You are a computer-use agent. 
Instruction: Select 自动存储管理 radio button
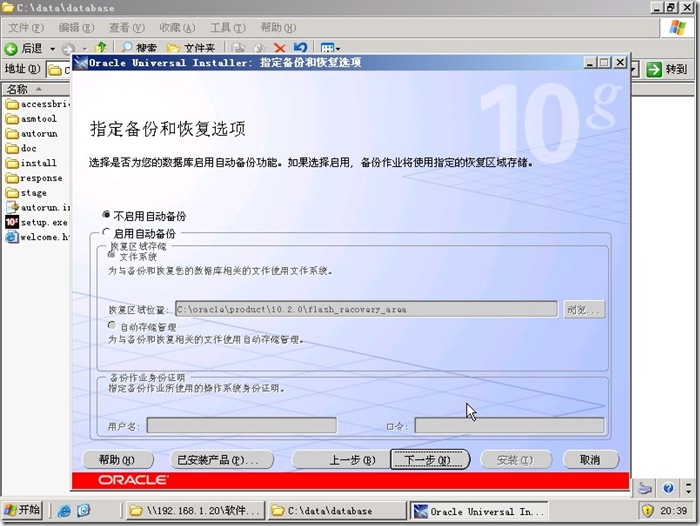click(112, 325)
